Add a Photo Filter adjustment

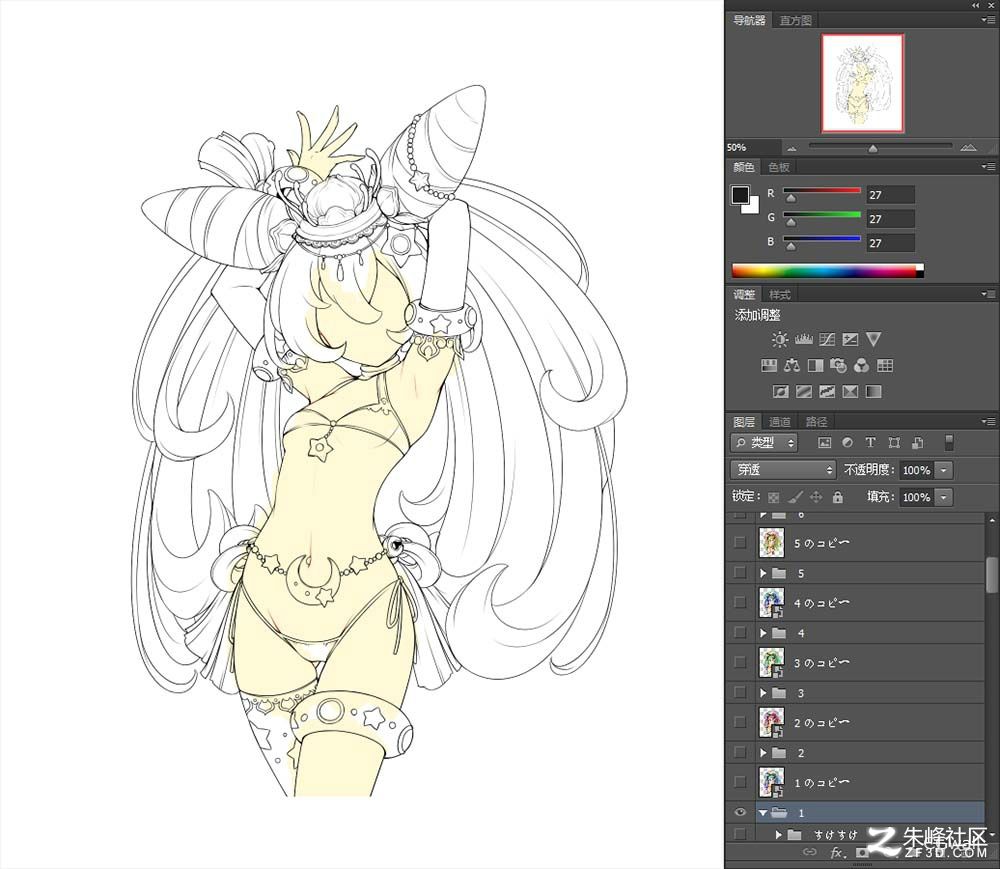click(x=839, y=365)
